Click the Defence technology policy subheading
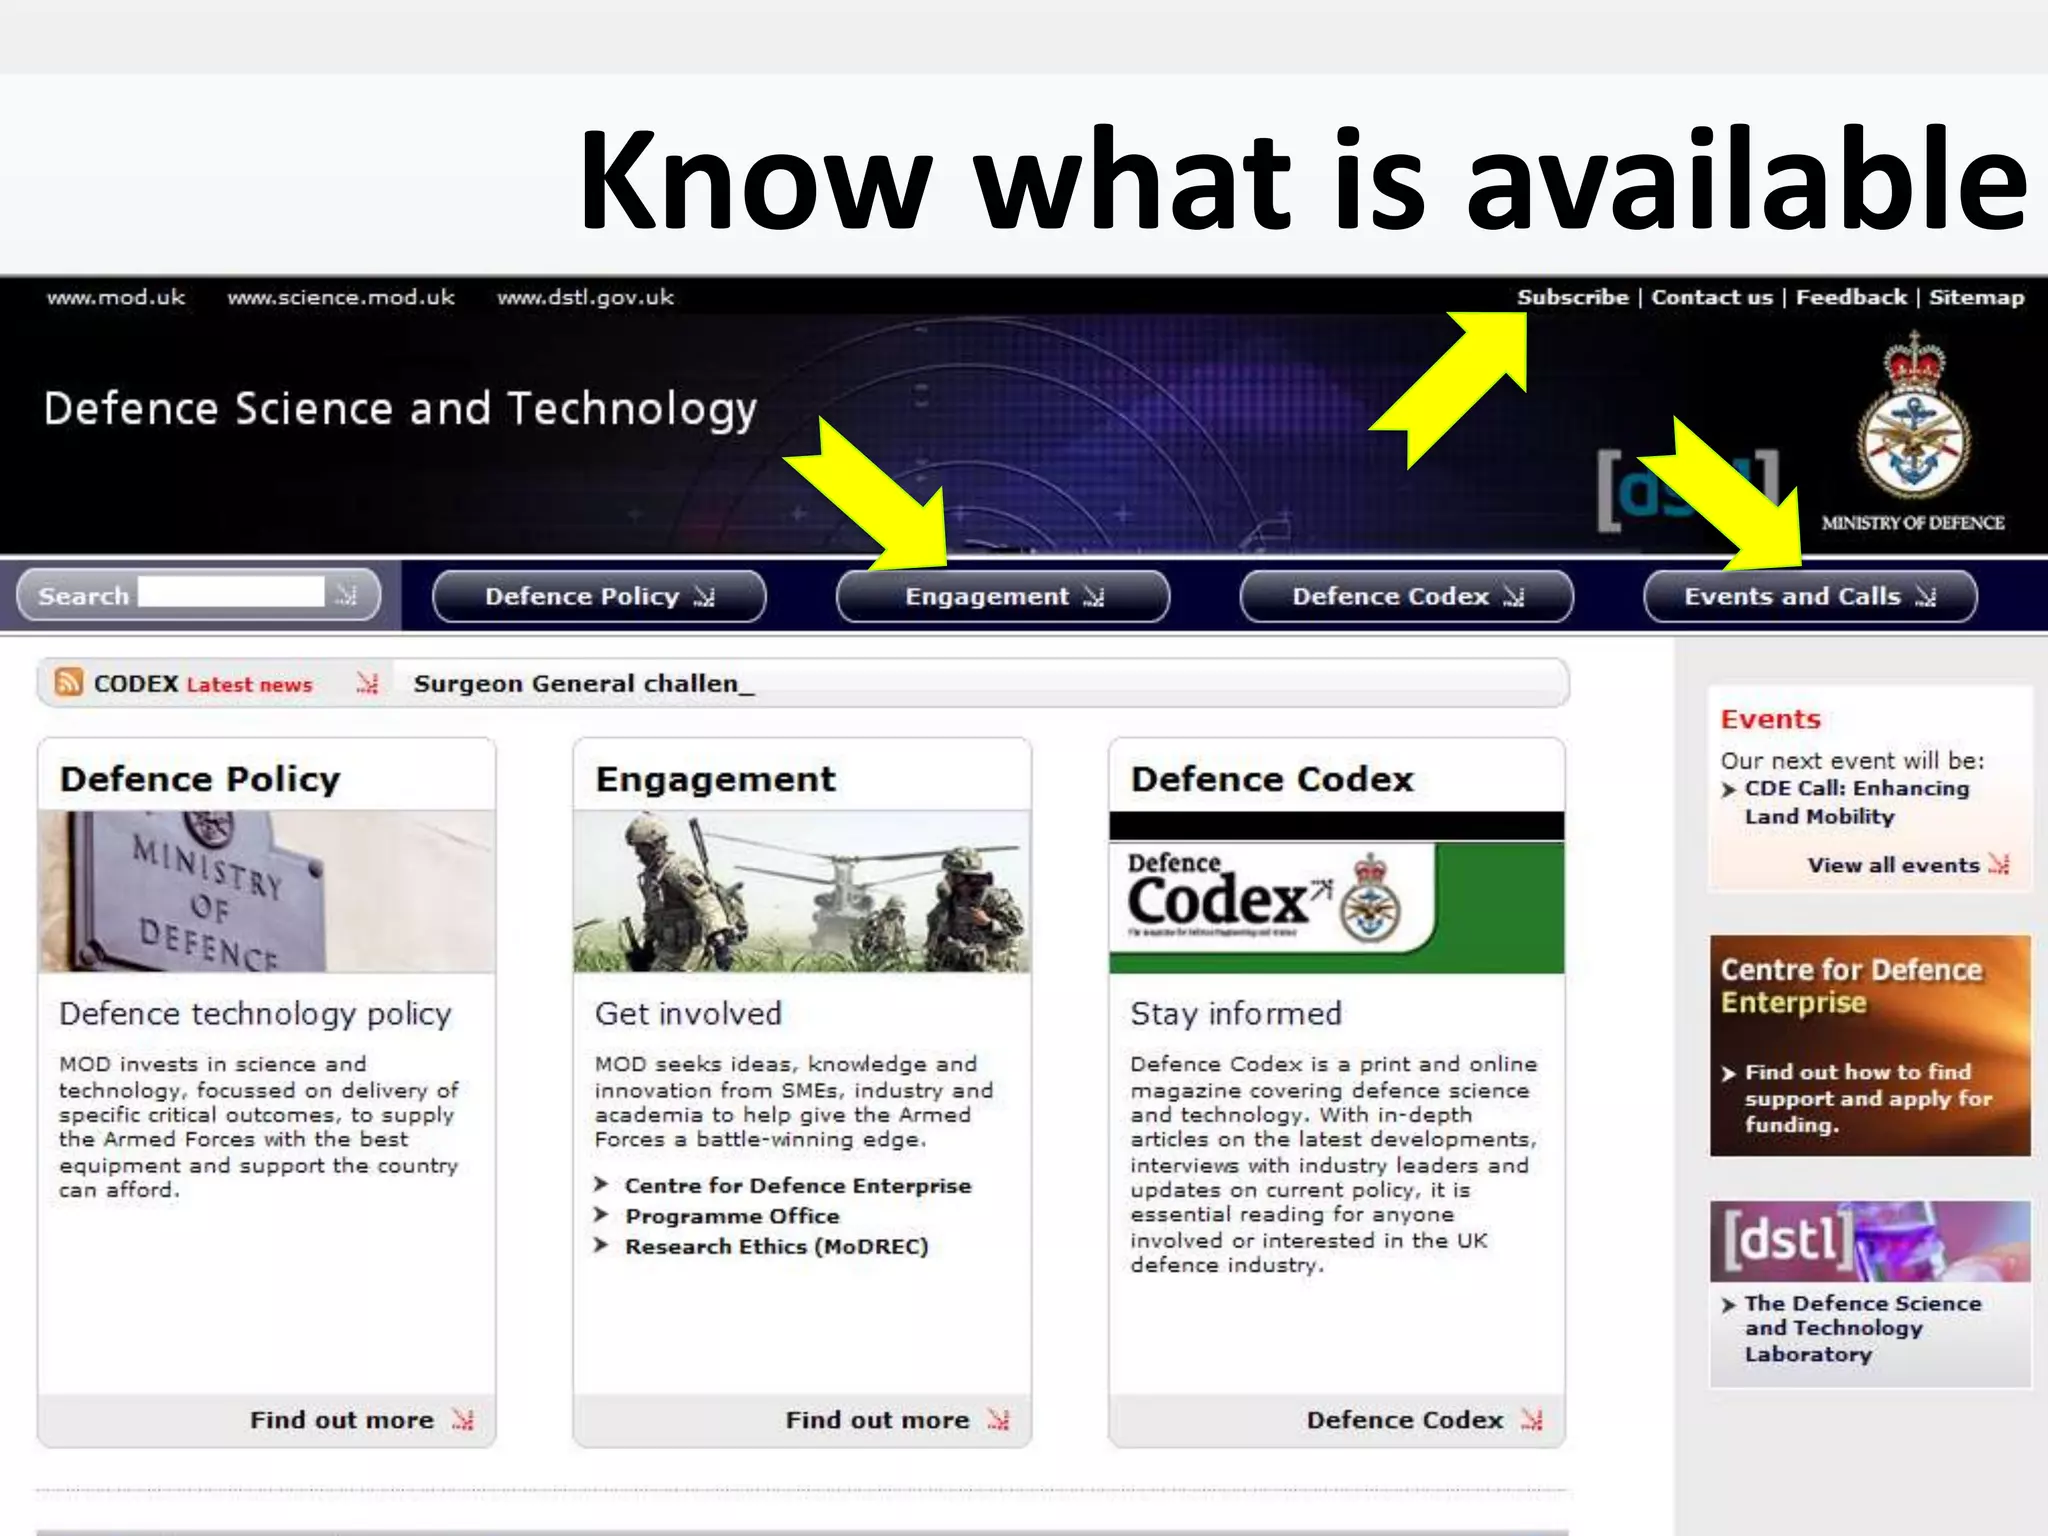Screen dimensions: 2048x1536 (255, 1014)
